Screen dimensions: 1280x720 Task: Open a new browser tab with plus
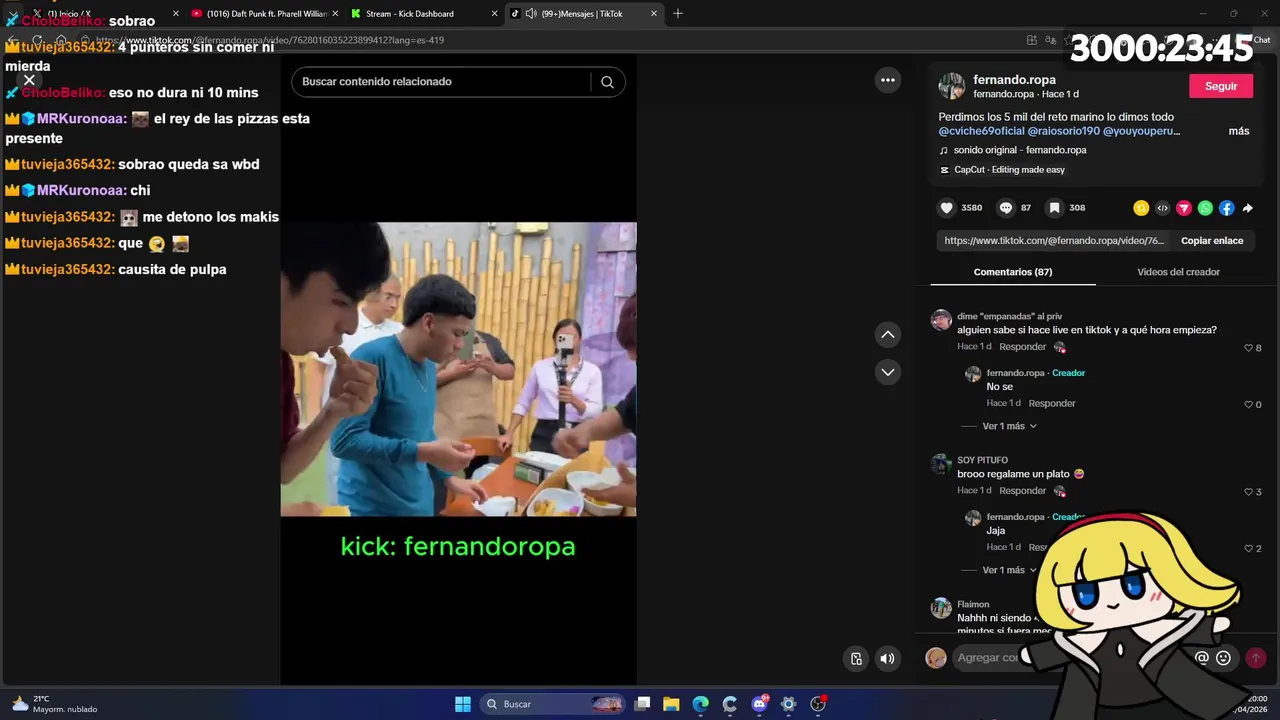pyautogui.click(x=678, y=14)
